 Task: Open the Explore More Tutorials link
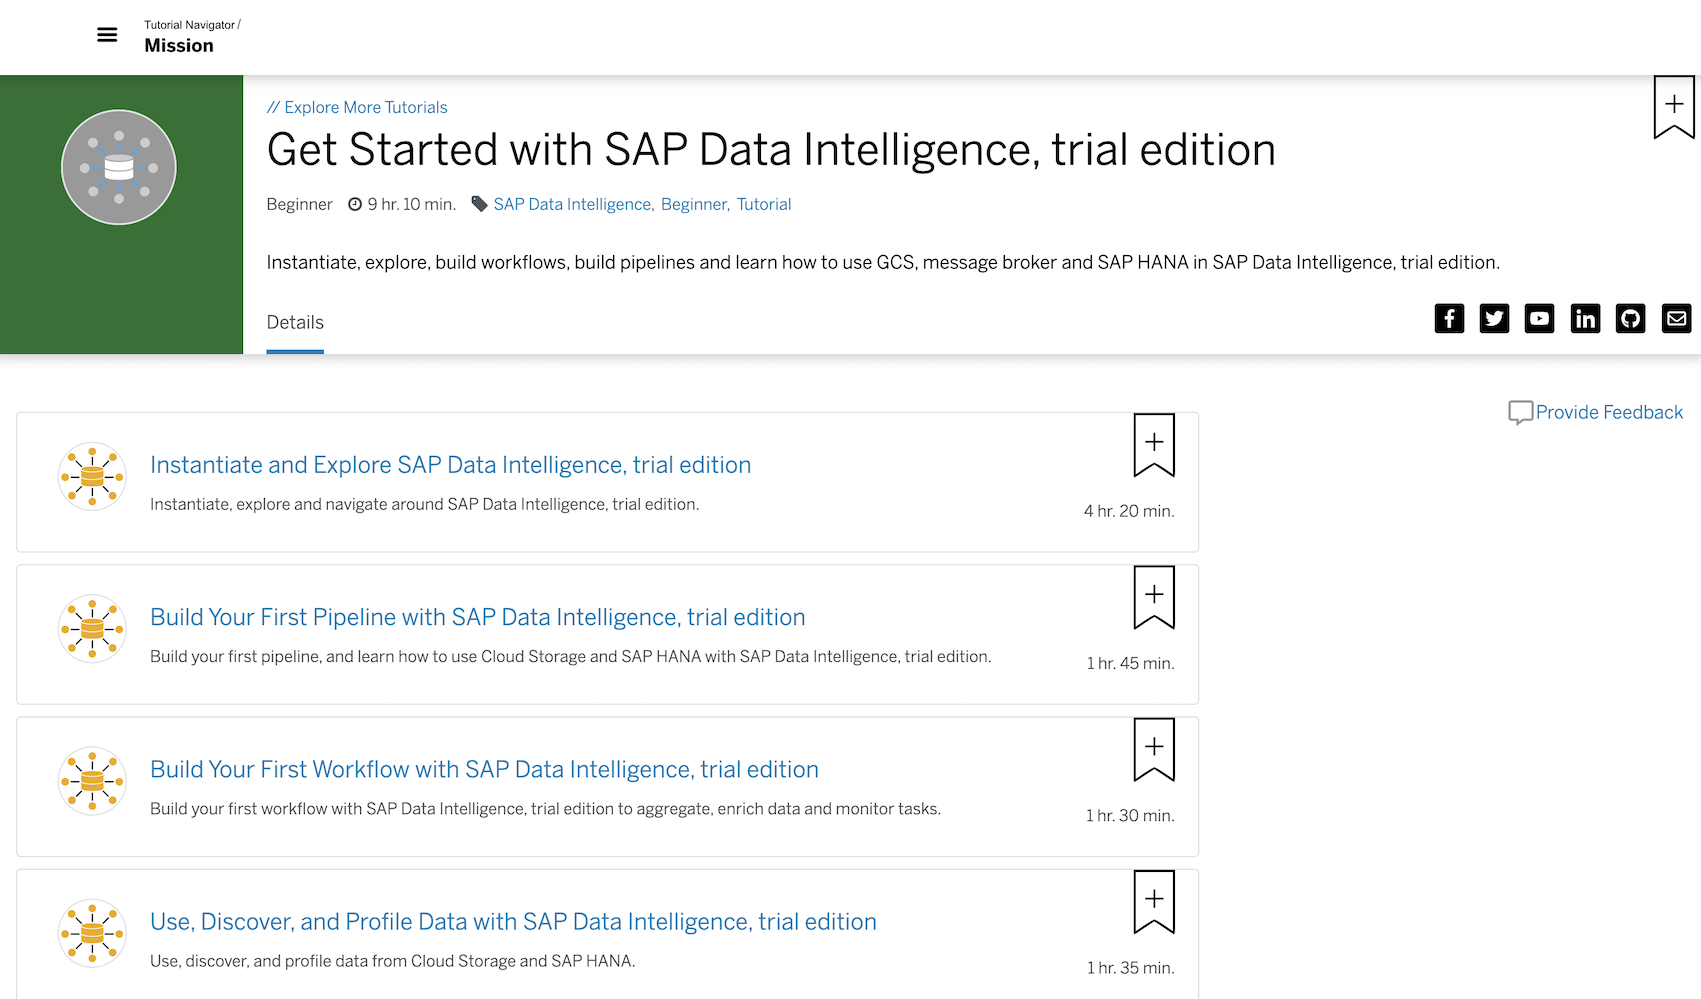point(366,107)
